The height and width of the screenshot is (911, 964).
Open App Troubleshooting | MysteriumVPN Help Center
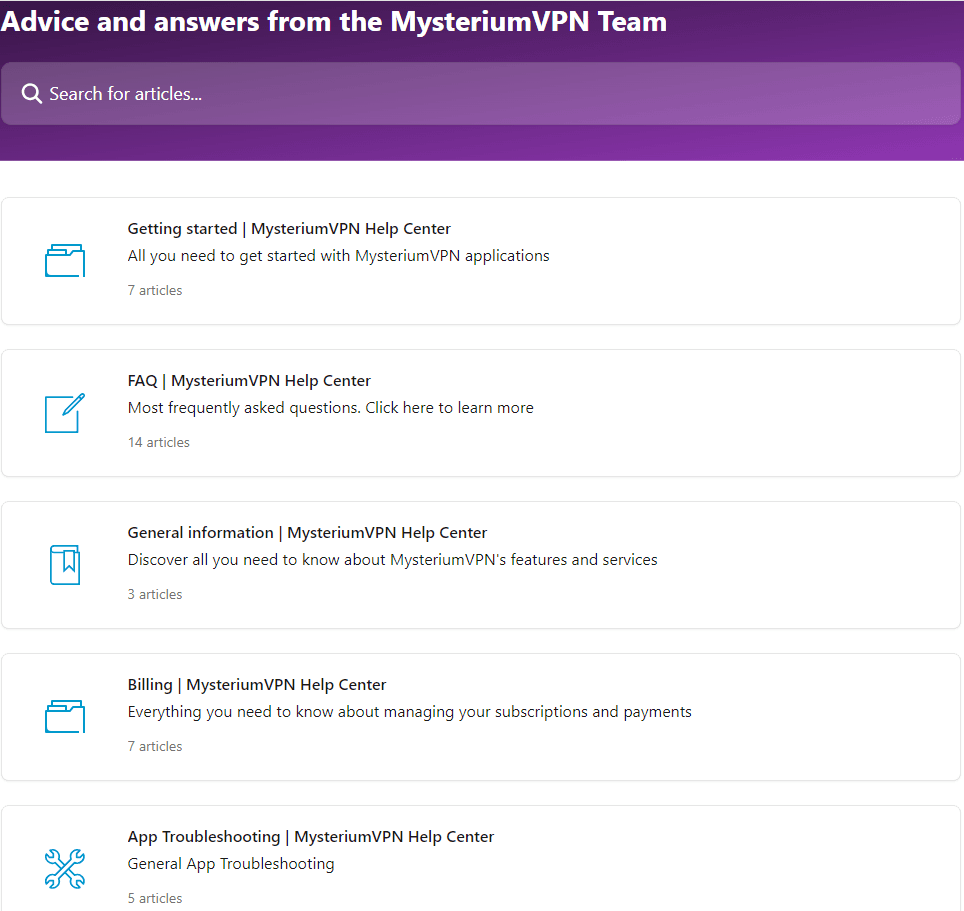[310, 837]
